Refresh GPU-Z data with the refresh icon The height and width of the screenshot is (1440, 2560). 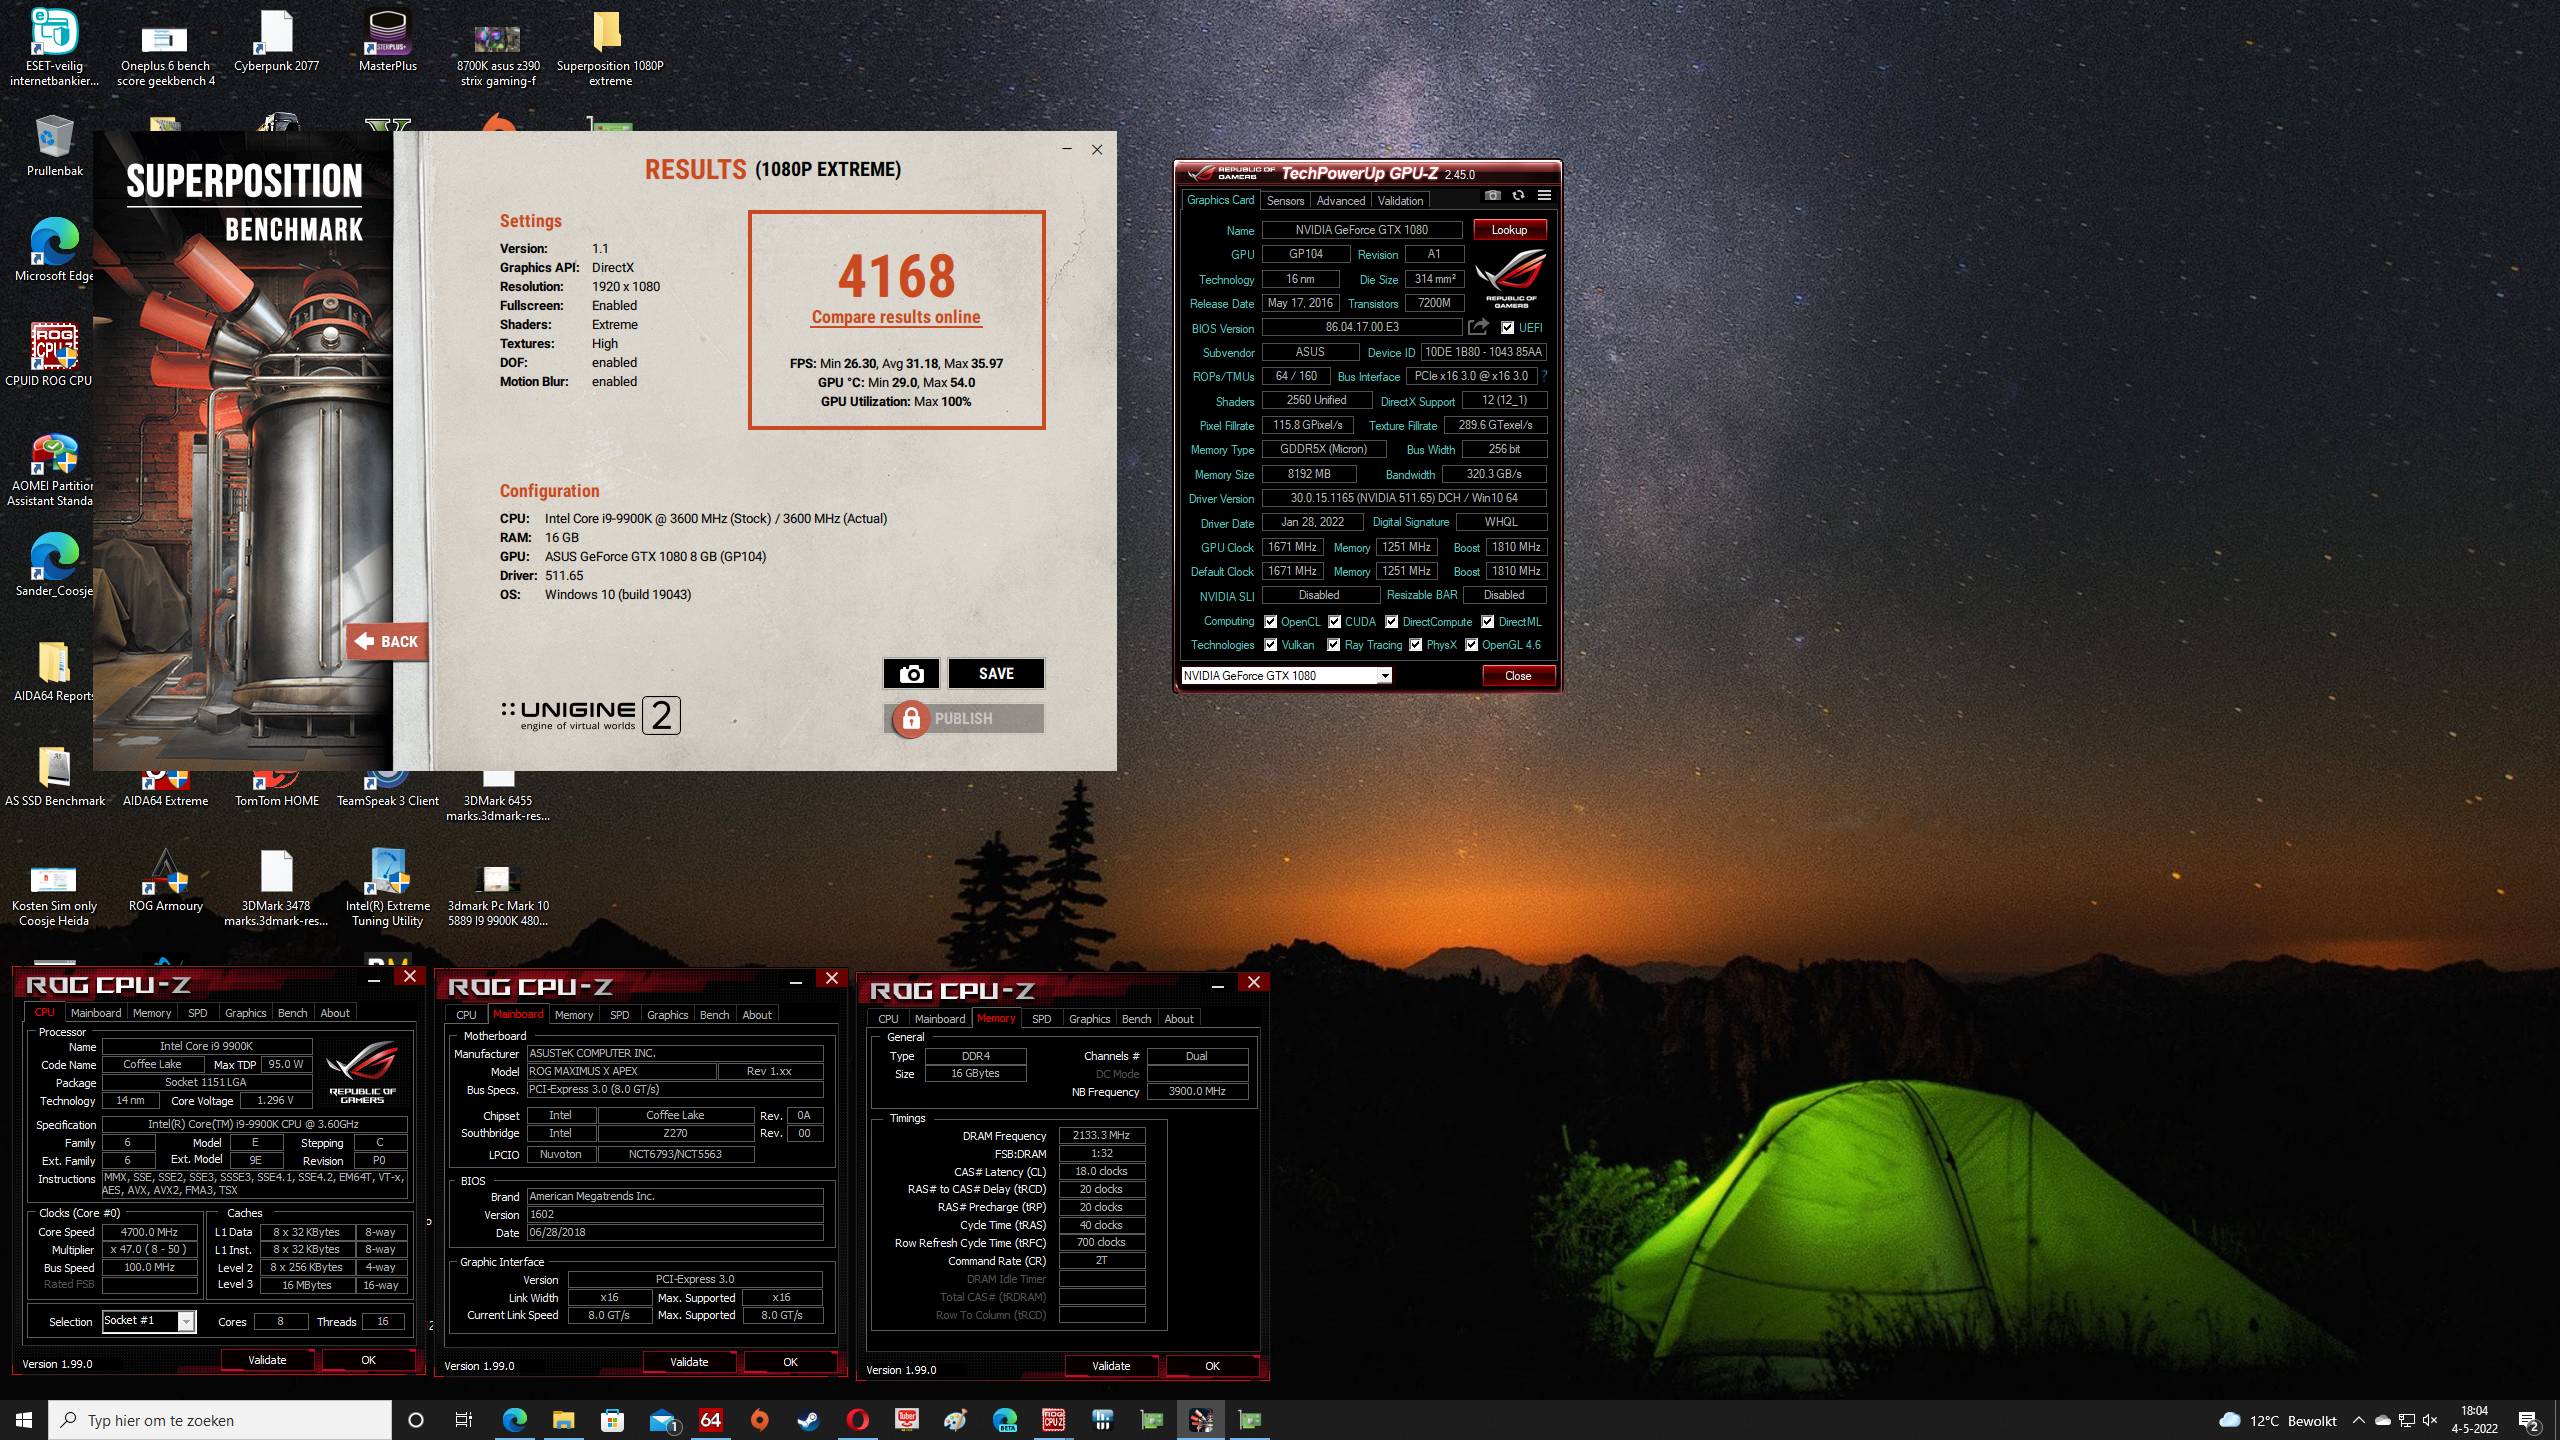1518,196
